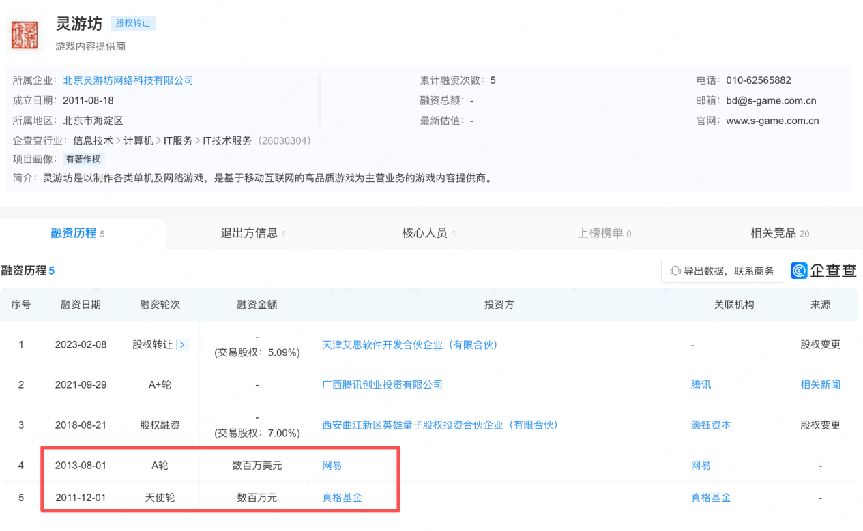This screenshot has height=531, width=863.
Task: Click the 融资轮次 column header
Action: (160, 304)
